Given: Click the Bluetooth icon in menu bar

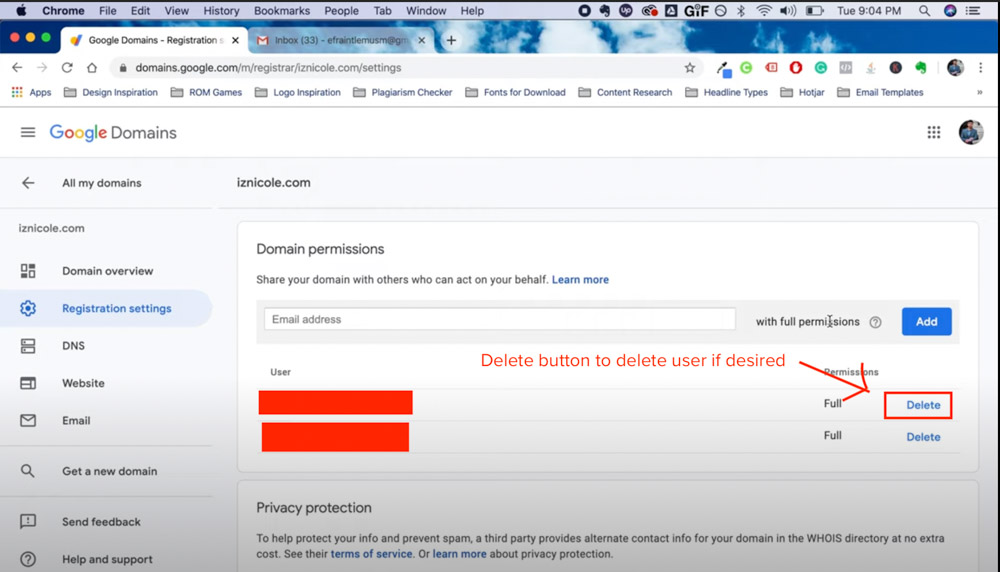Looking at the screenshot, I should [741, 11].
